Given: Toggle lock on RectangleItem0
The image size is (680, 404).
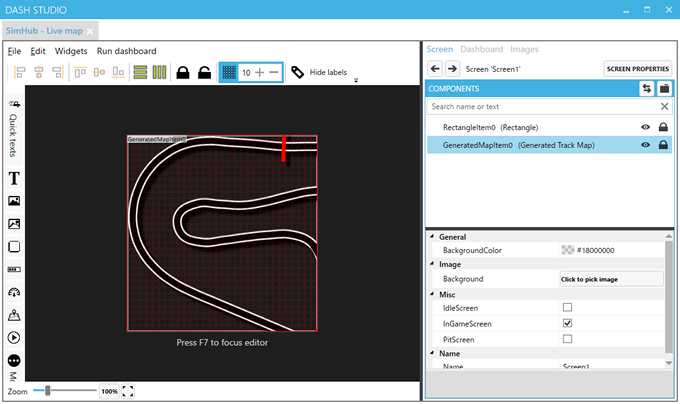Looking at the screenshot, I should (663, 127).
